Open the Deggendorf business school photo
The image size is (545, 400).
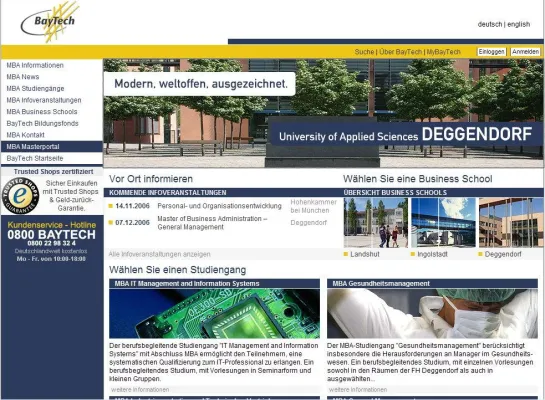pos(511,223)
